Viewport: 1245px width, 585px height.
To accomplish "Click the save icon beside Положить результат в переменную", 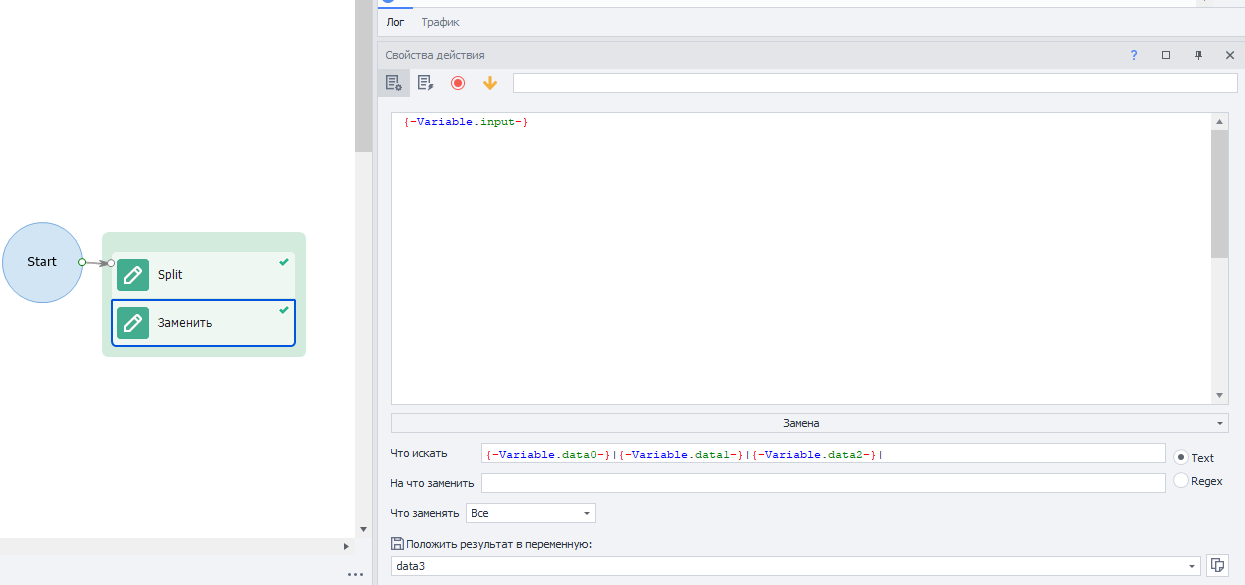I will (x=397, y=544).
